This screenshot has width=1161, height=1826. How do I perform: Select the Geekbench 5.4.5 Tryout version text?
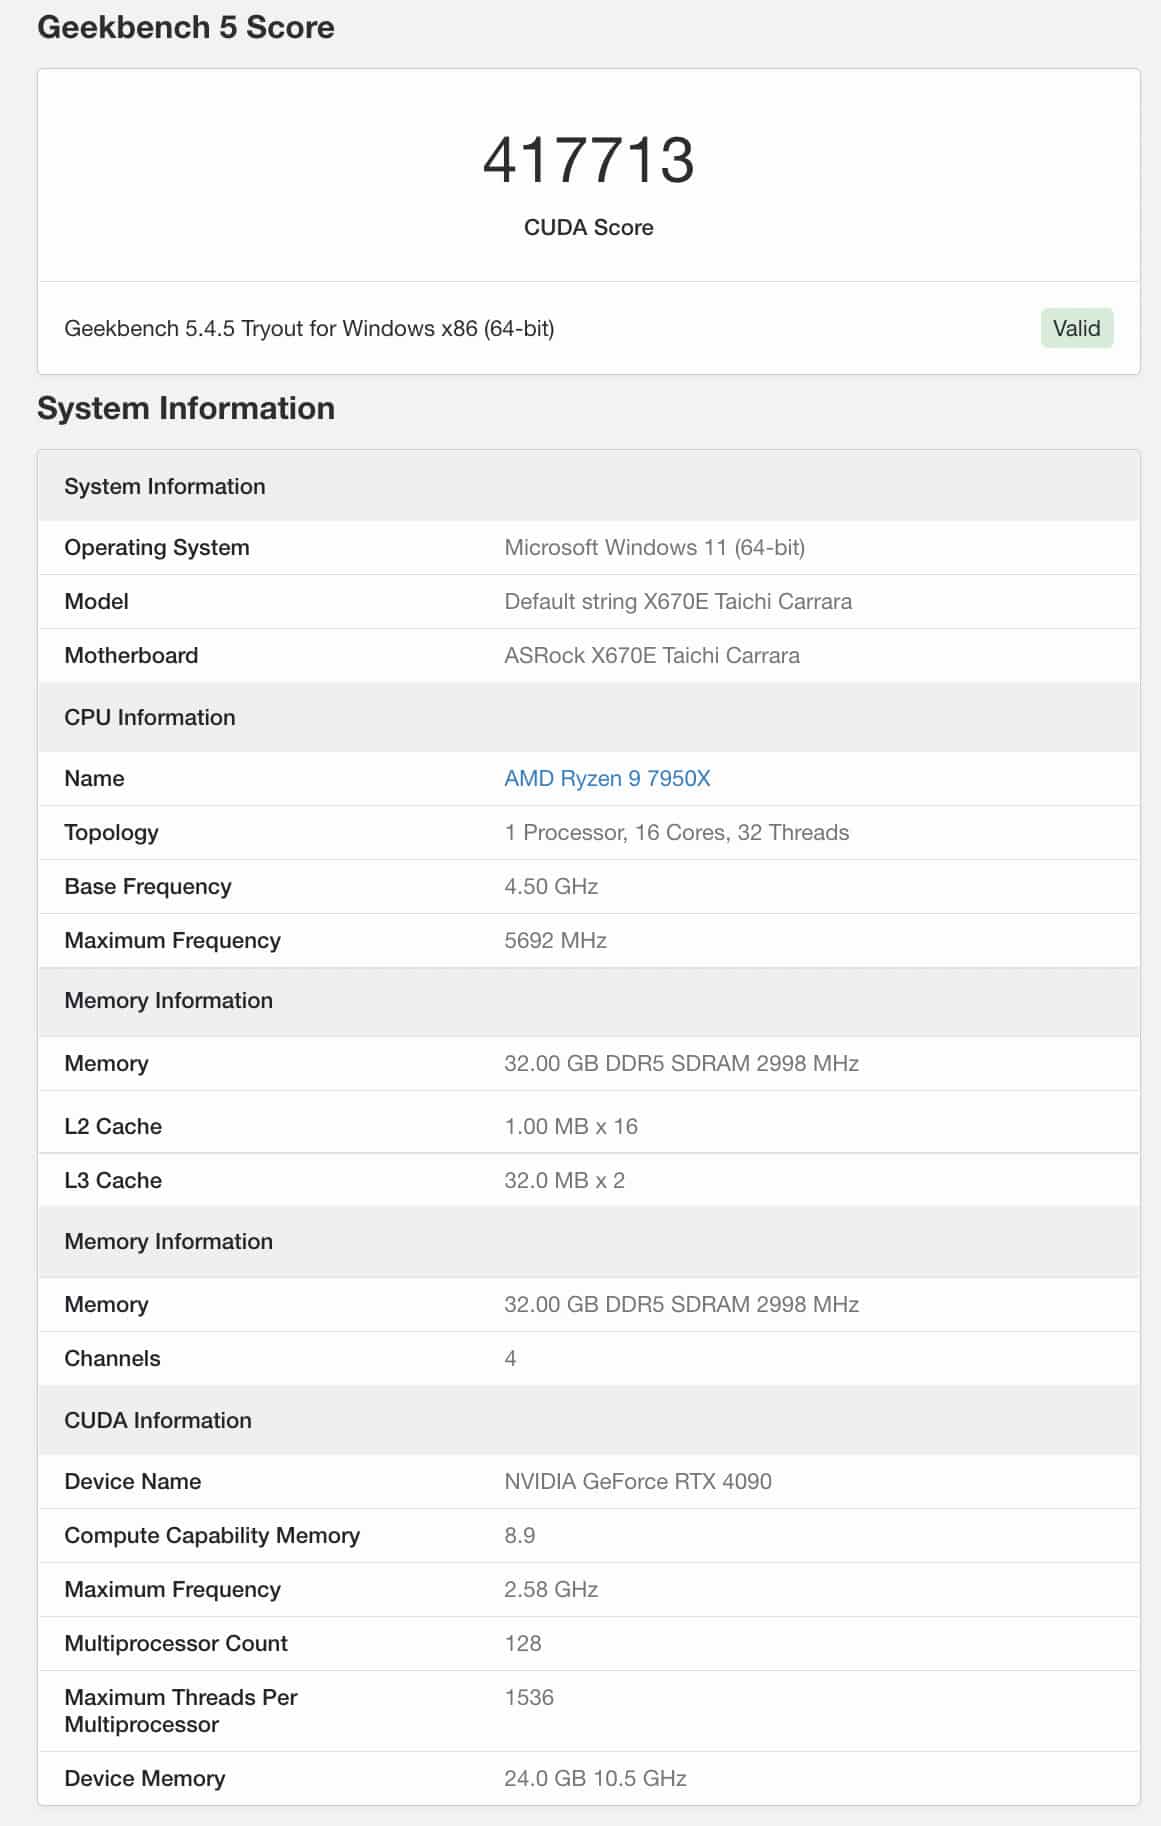coord(309,328)
